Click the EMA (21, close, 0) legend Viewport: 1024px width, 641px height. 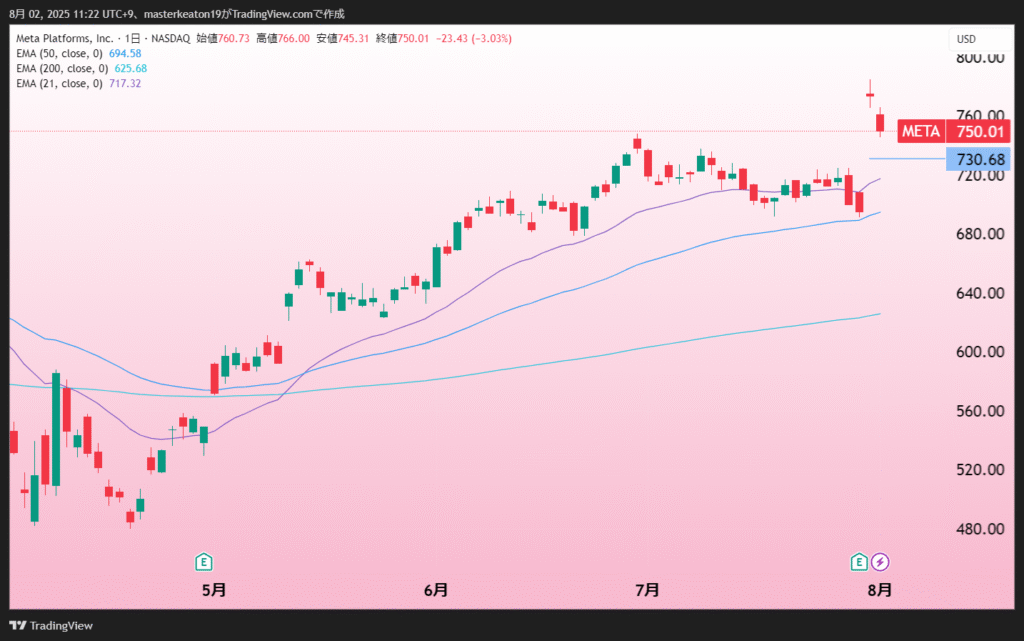[59, 84]
